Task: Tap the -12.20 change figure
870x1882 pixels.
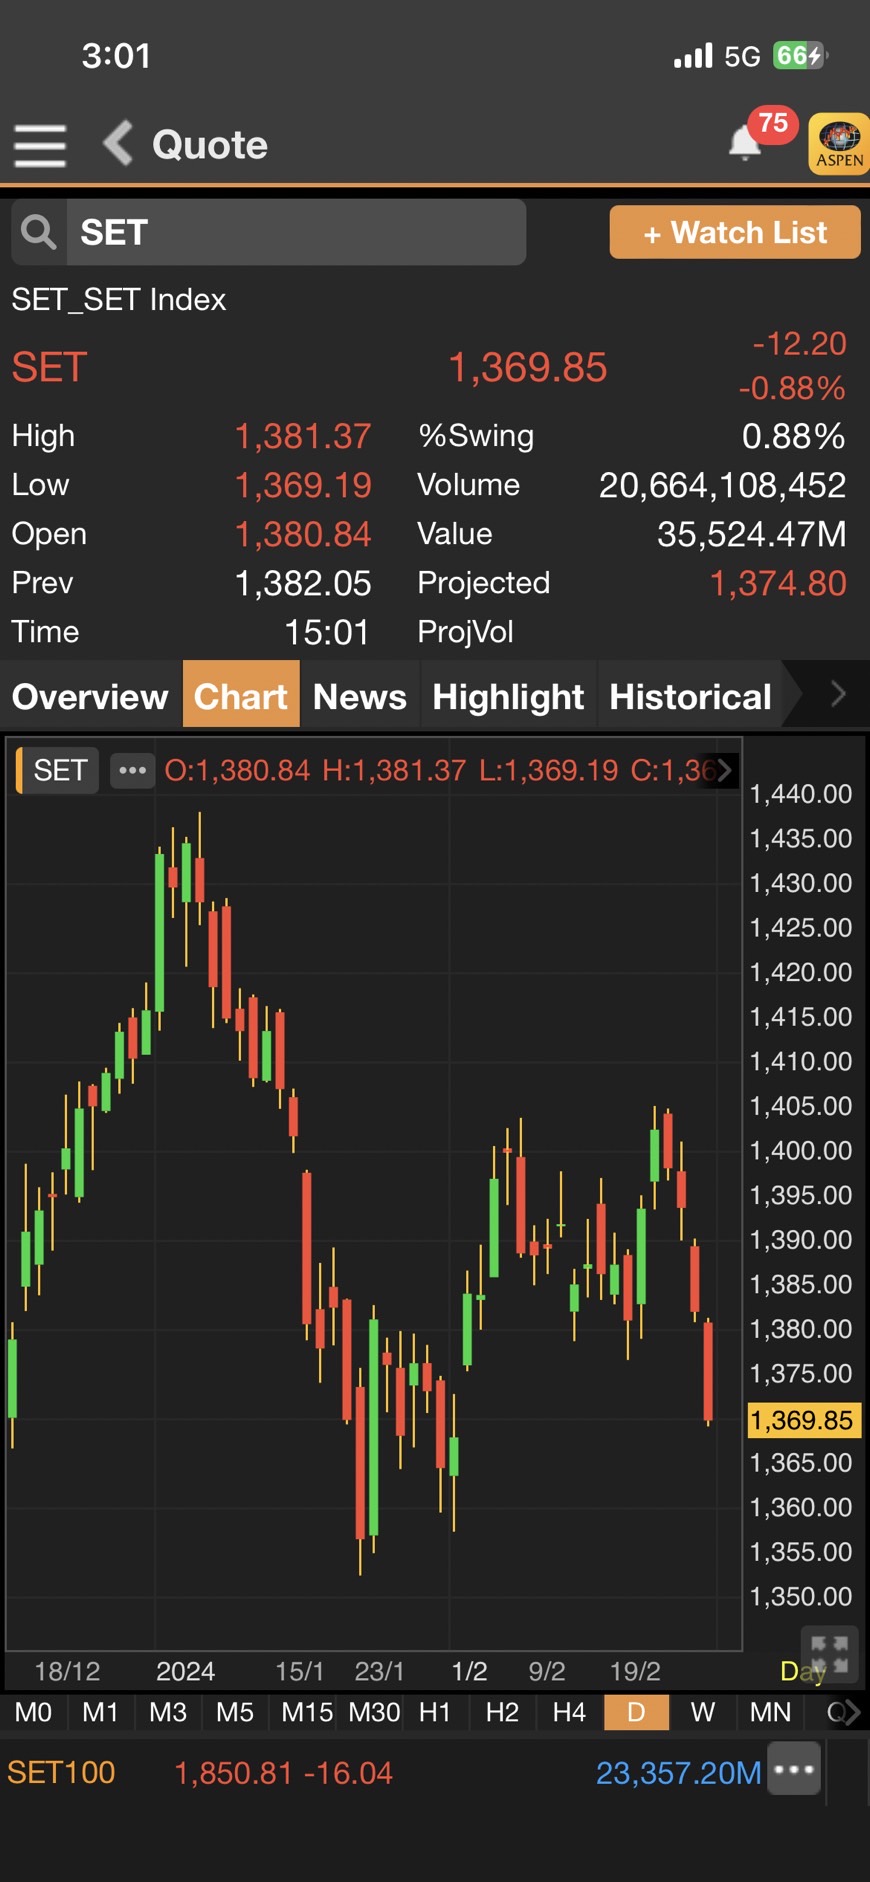Action: (799, 344)
